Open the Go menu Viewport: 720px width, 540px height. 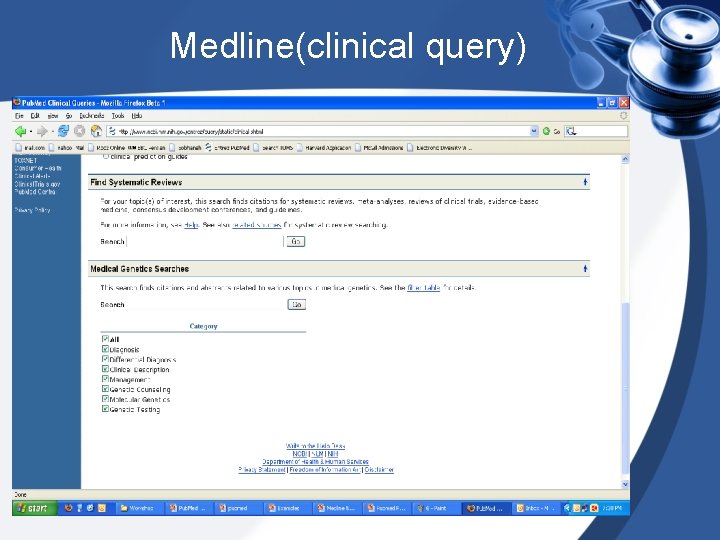click(69, 116)
